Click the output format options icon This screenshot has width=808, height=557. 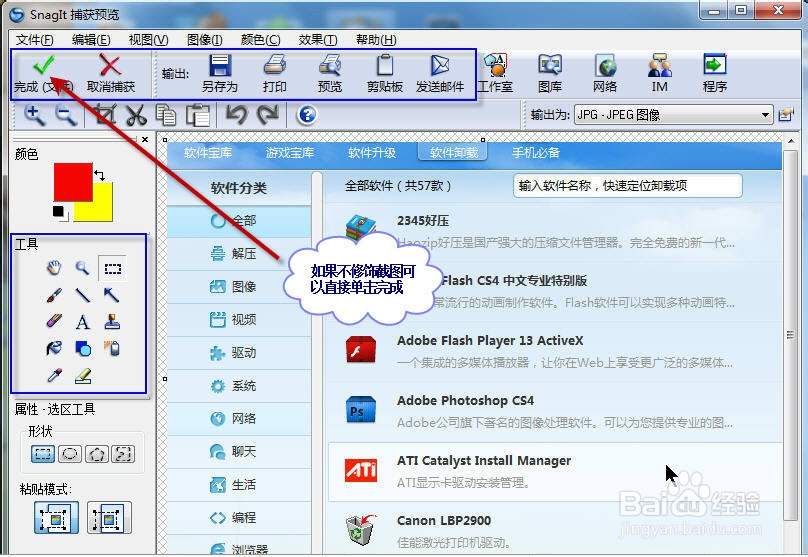coord(786,114)
